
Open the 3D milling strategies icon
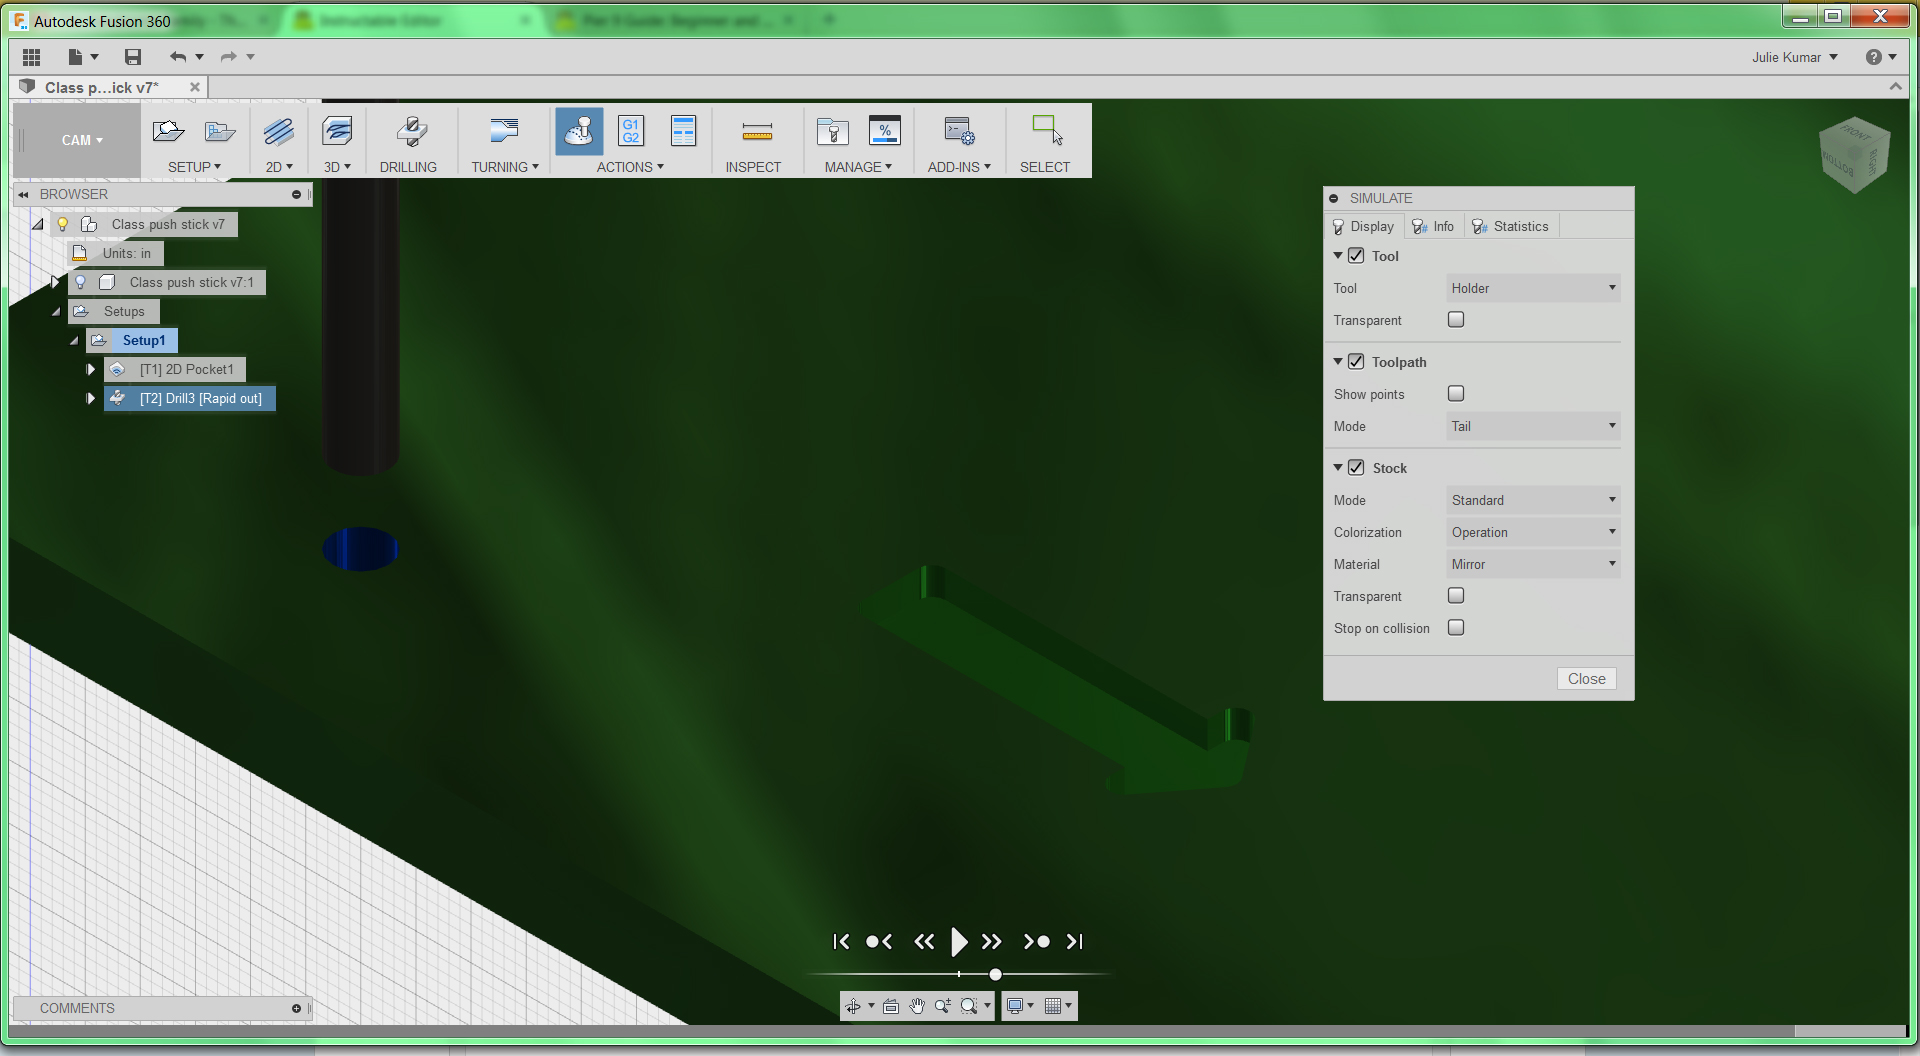337,131
